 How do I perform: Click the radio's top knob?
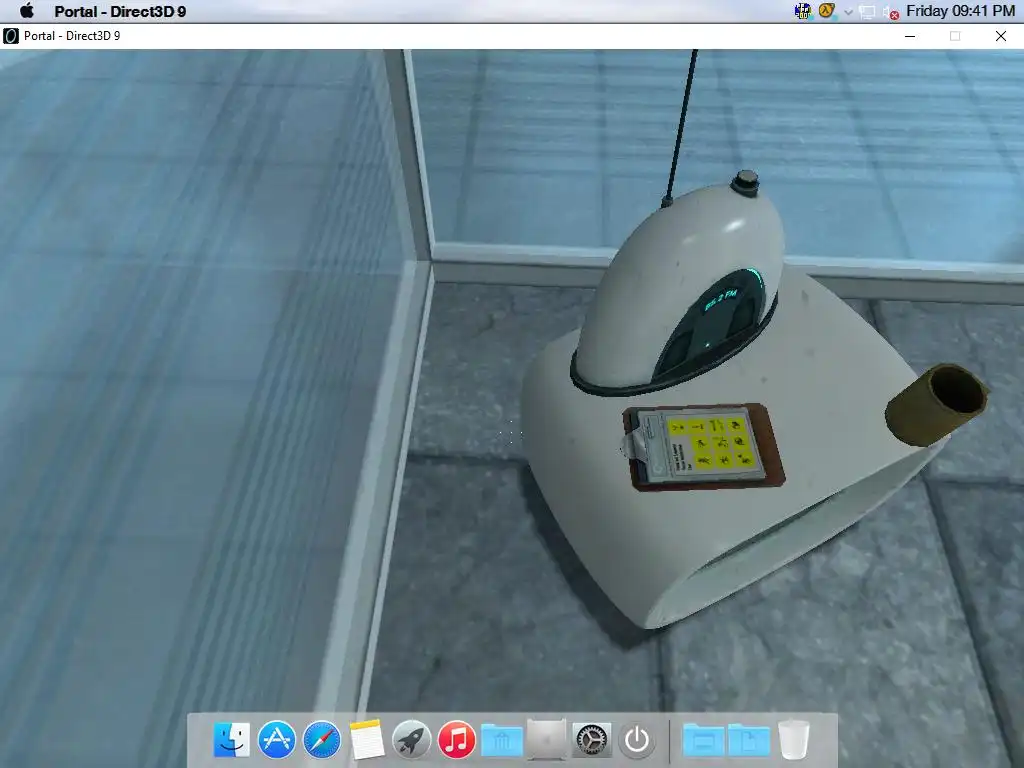click(745, 183)
